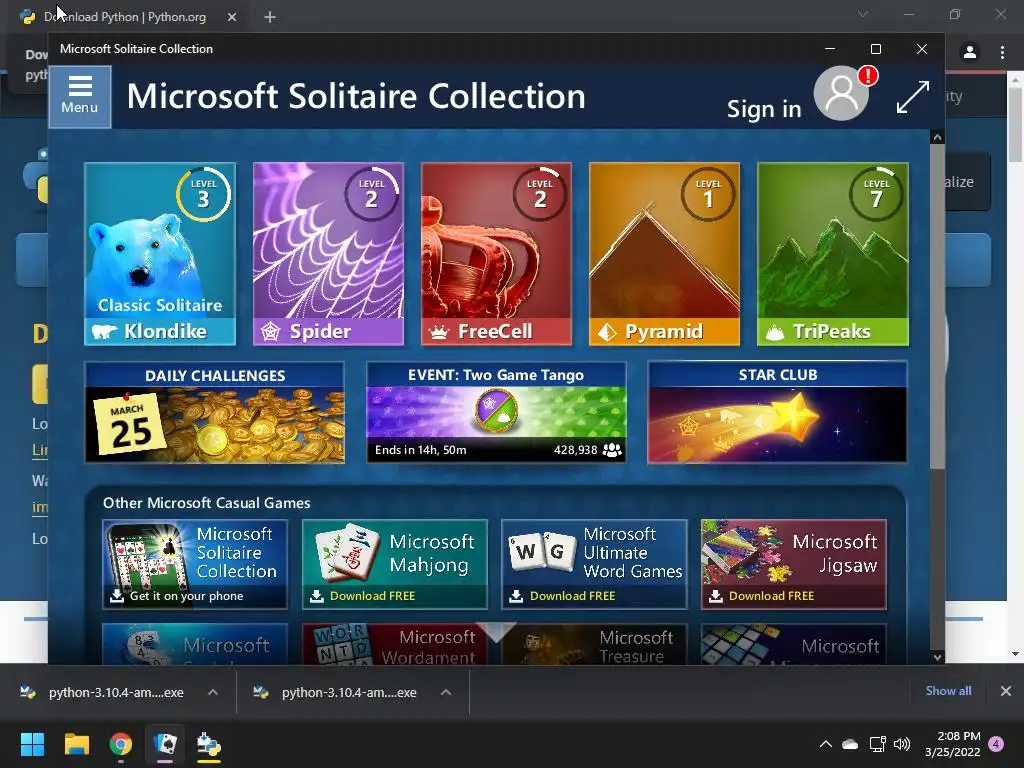Image resolution: width=1024 pixels, height=768 pixels.
Task: Click the spider web icon beside Spider
Action: click(x=270, y=332)
